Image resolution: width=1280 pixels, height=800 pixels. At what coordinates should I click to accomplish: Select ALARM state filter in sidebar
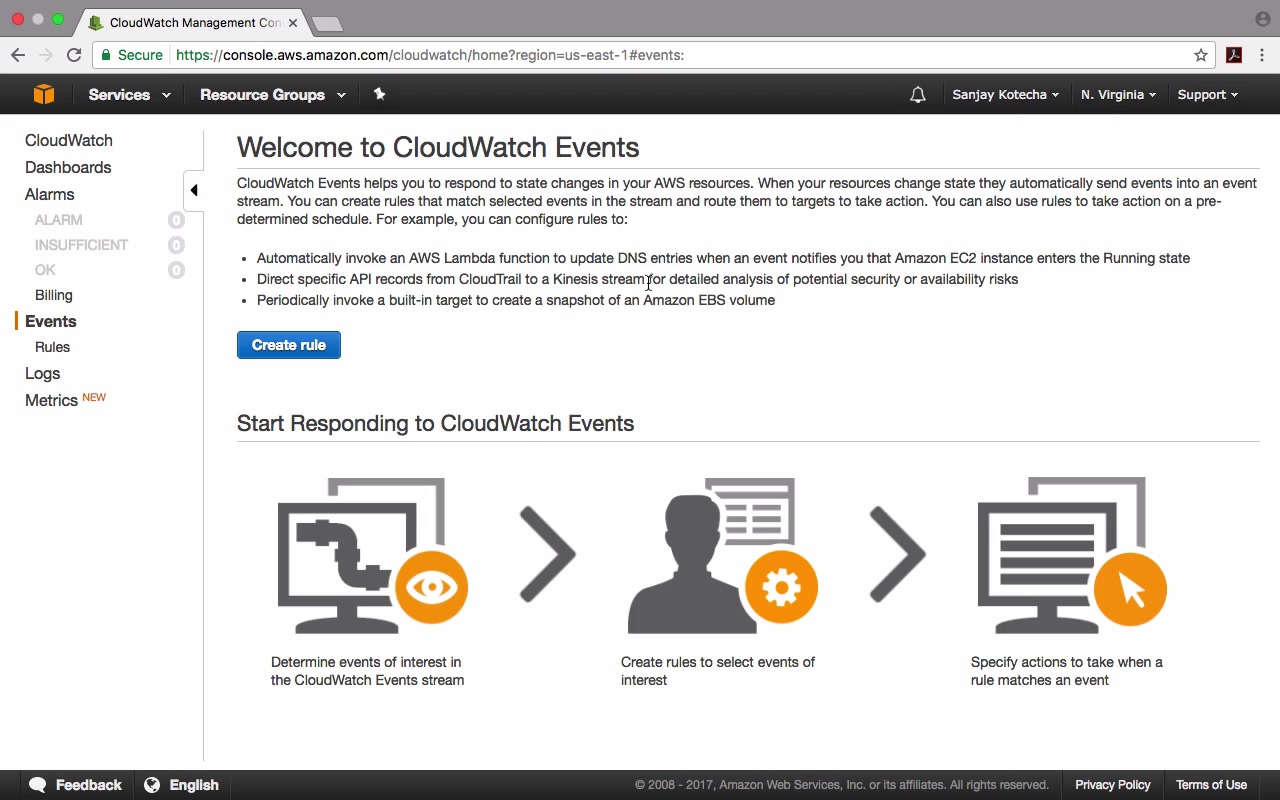coord(59,220)
